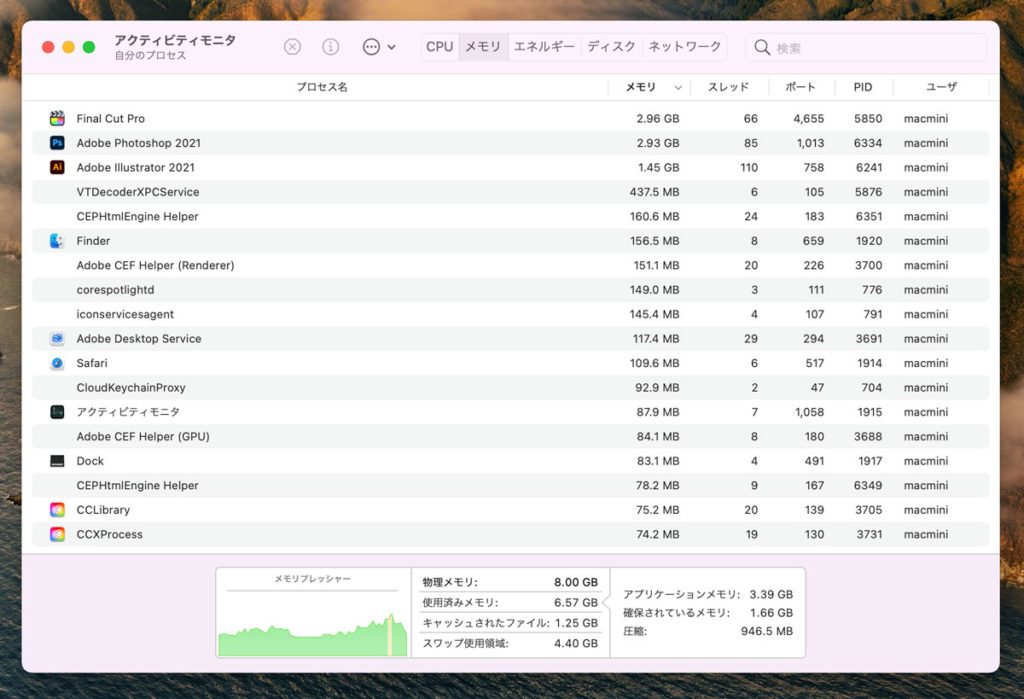Maximize the Activity Monitor window
Image resolution: width=1024 pixels, height=699 pixels.
(89, 47)
